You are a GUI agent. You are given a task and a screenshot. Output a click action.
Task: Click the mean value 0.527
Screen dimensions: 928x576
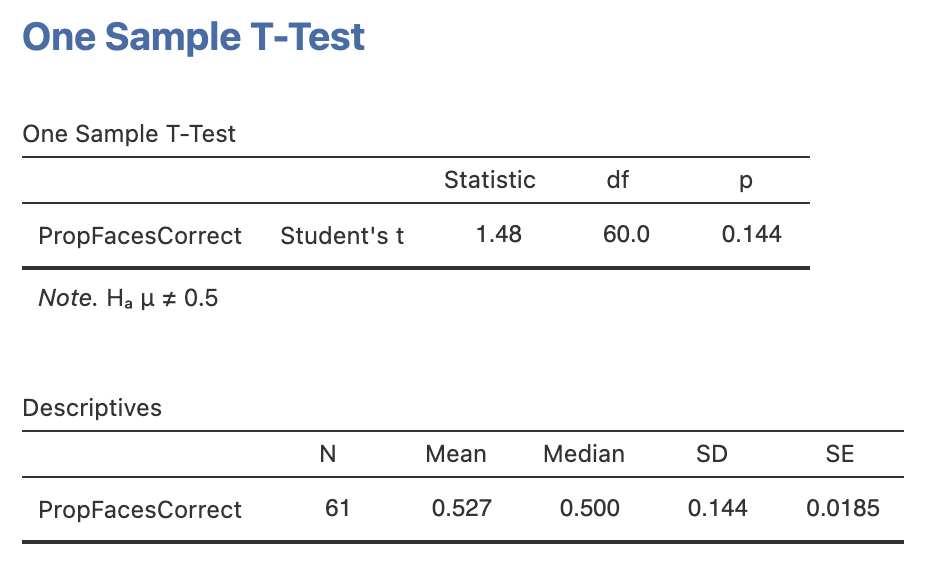pos(461,508)
